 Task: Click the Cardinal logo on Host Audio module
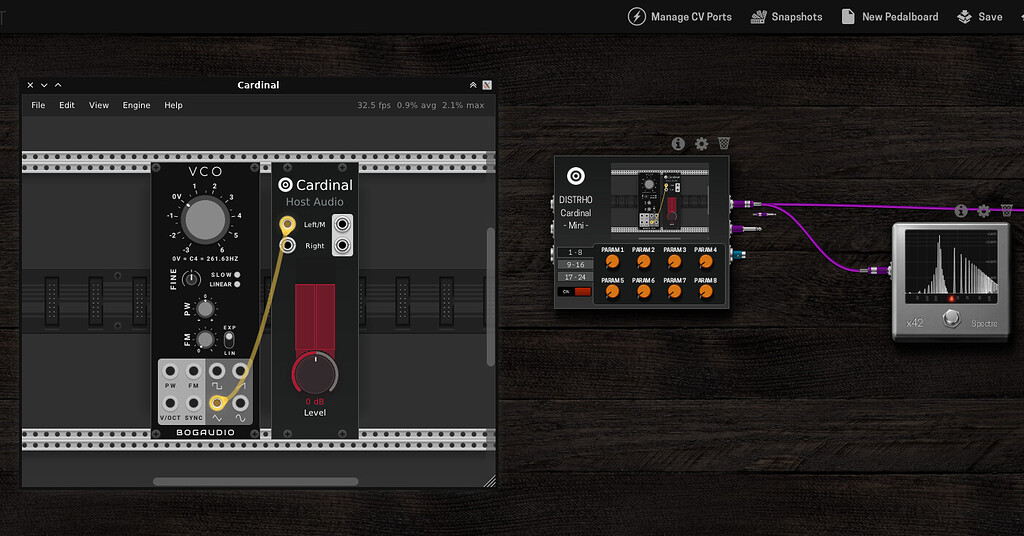click(285, 185)
